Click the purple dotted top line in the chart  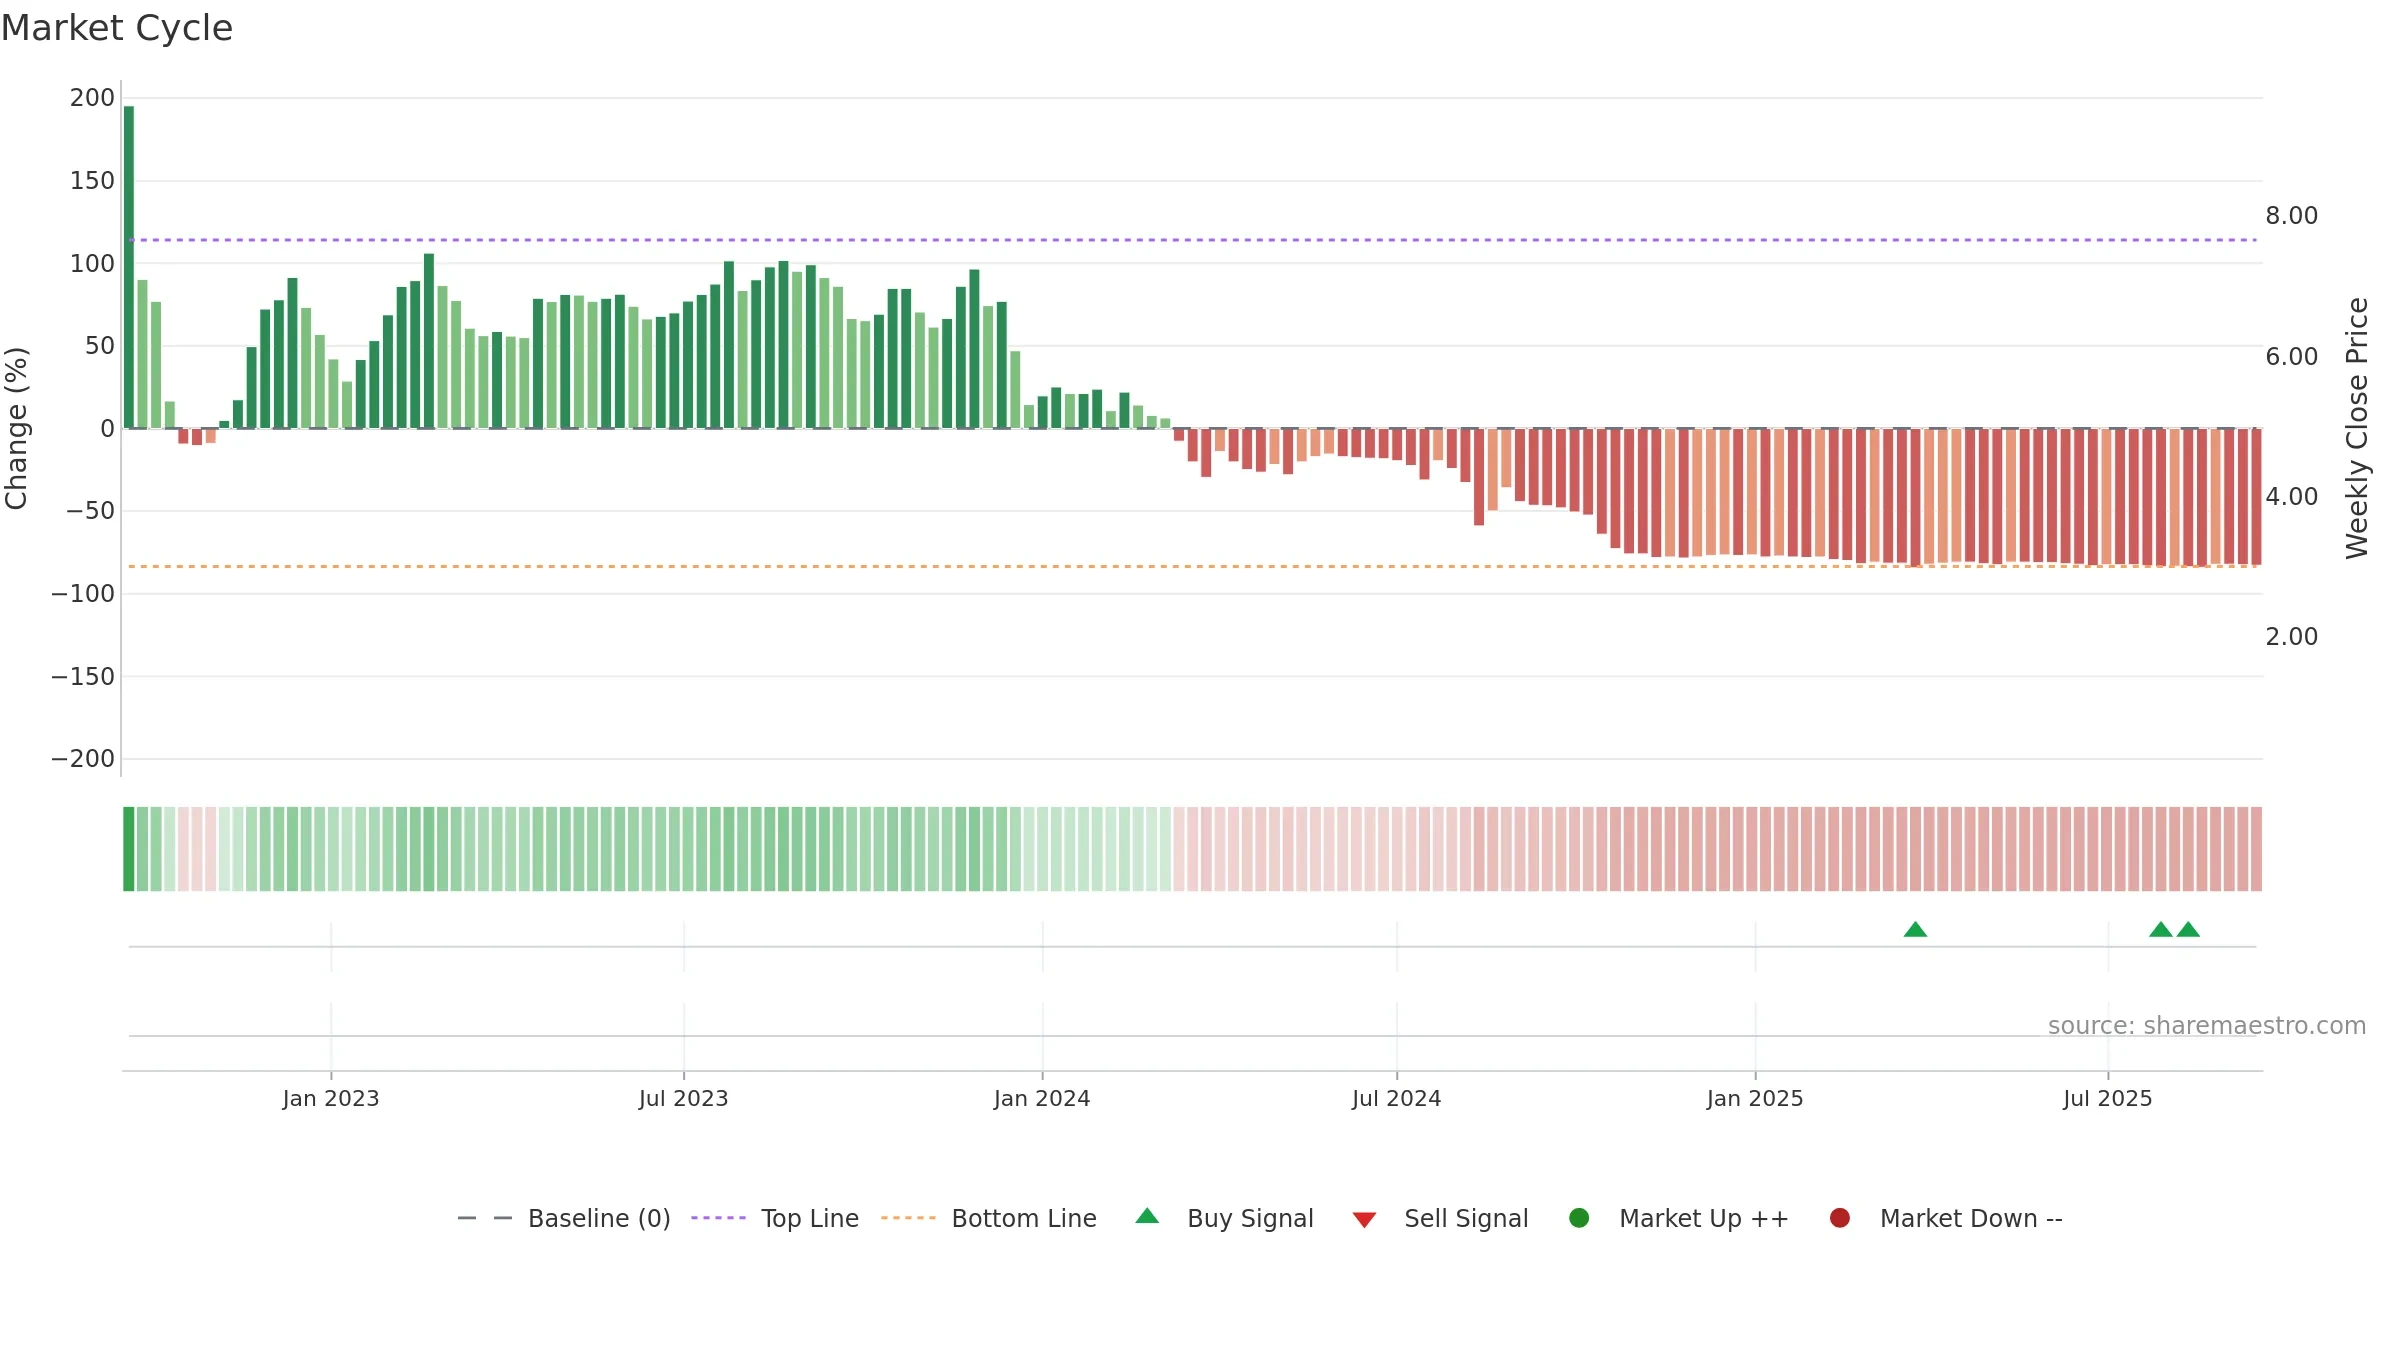(x=1192, y=240)
